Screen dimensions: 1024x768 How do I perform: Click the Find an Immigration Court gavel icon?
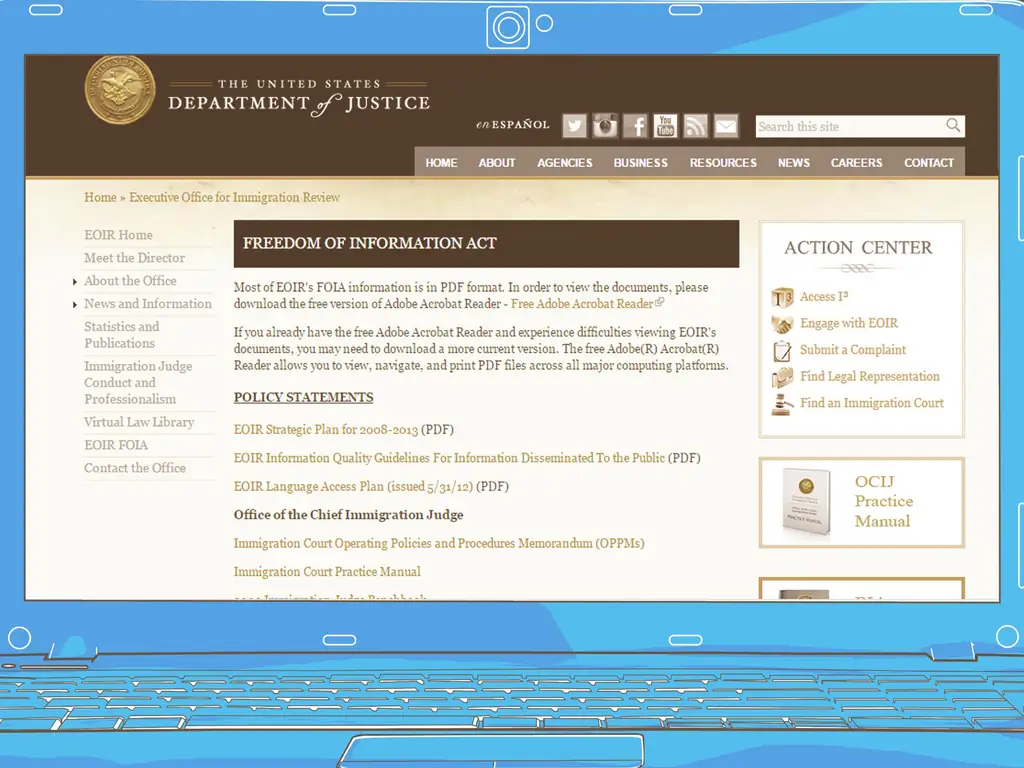click(x=782, y=404)
